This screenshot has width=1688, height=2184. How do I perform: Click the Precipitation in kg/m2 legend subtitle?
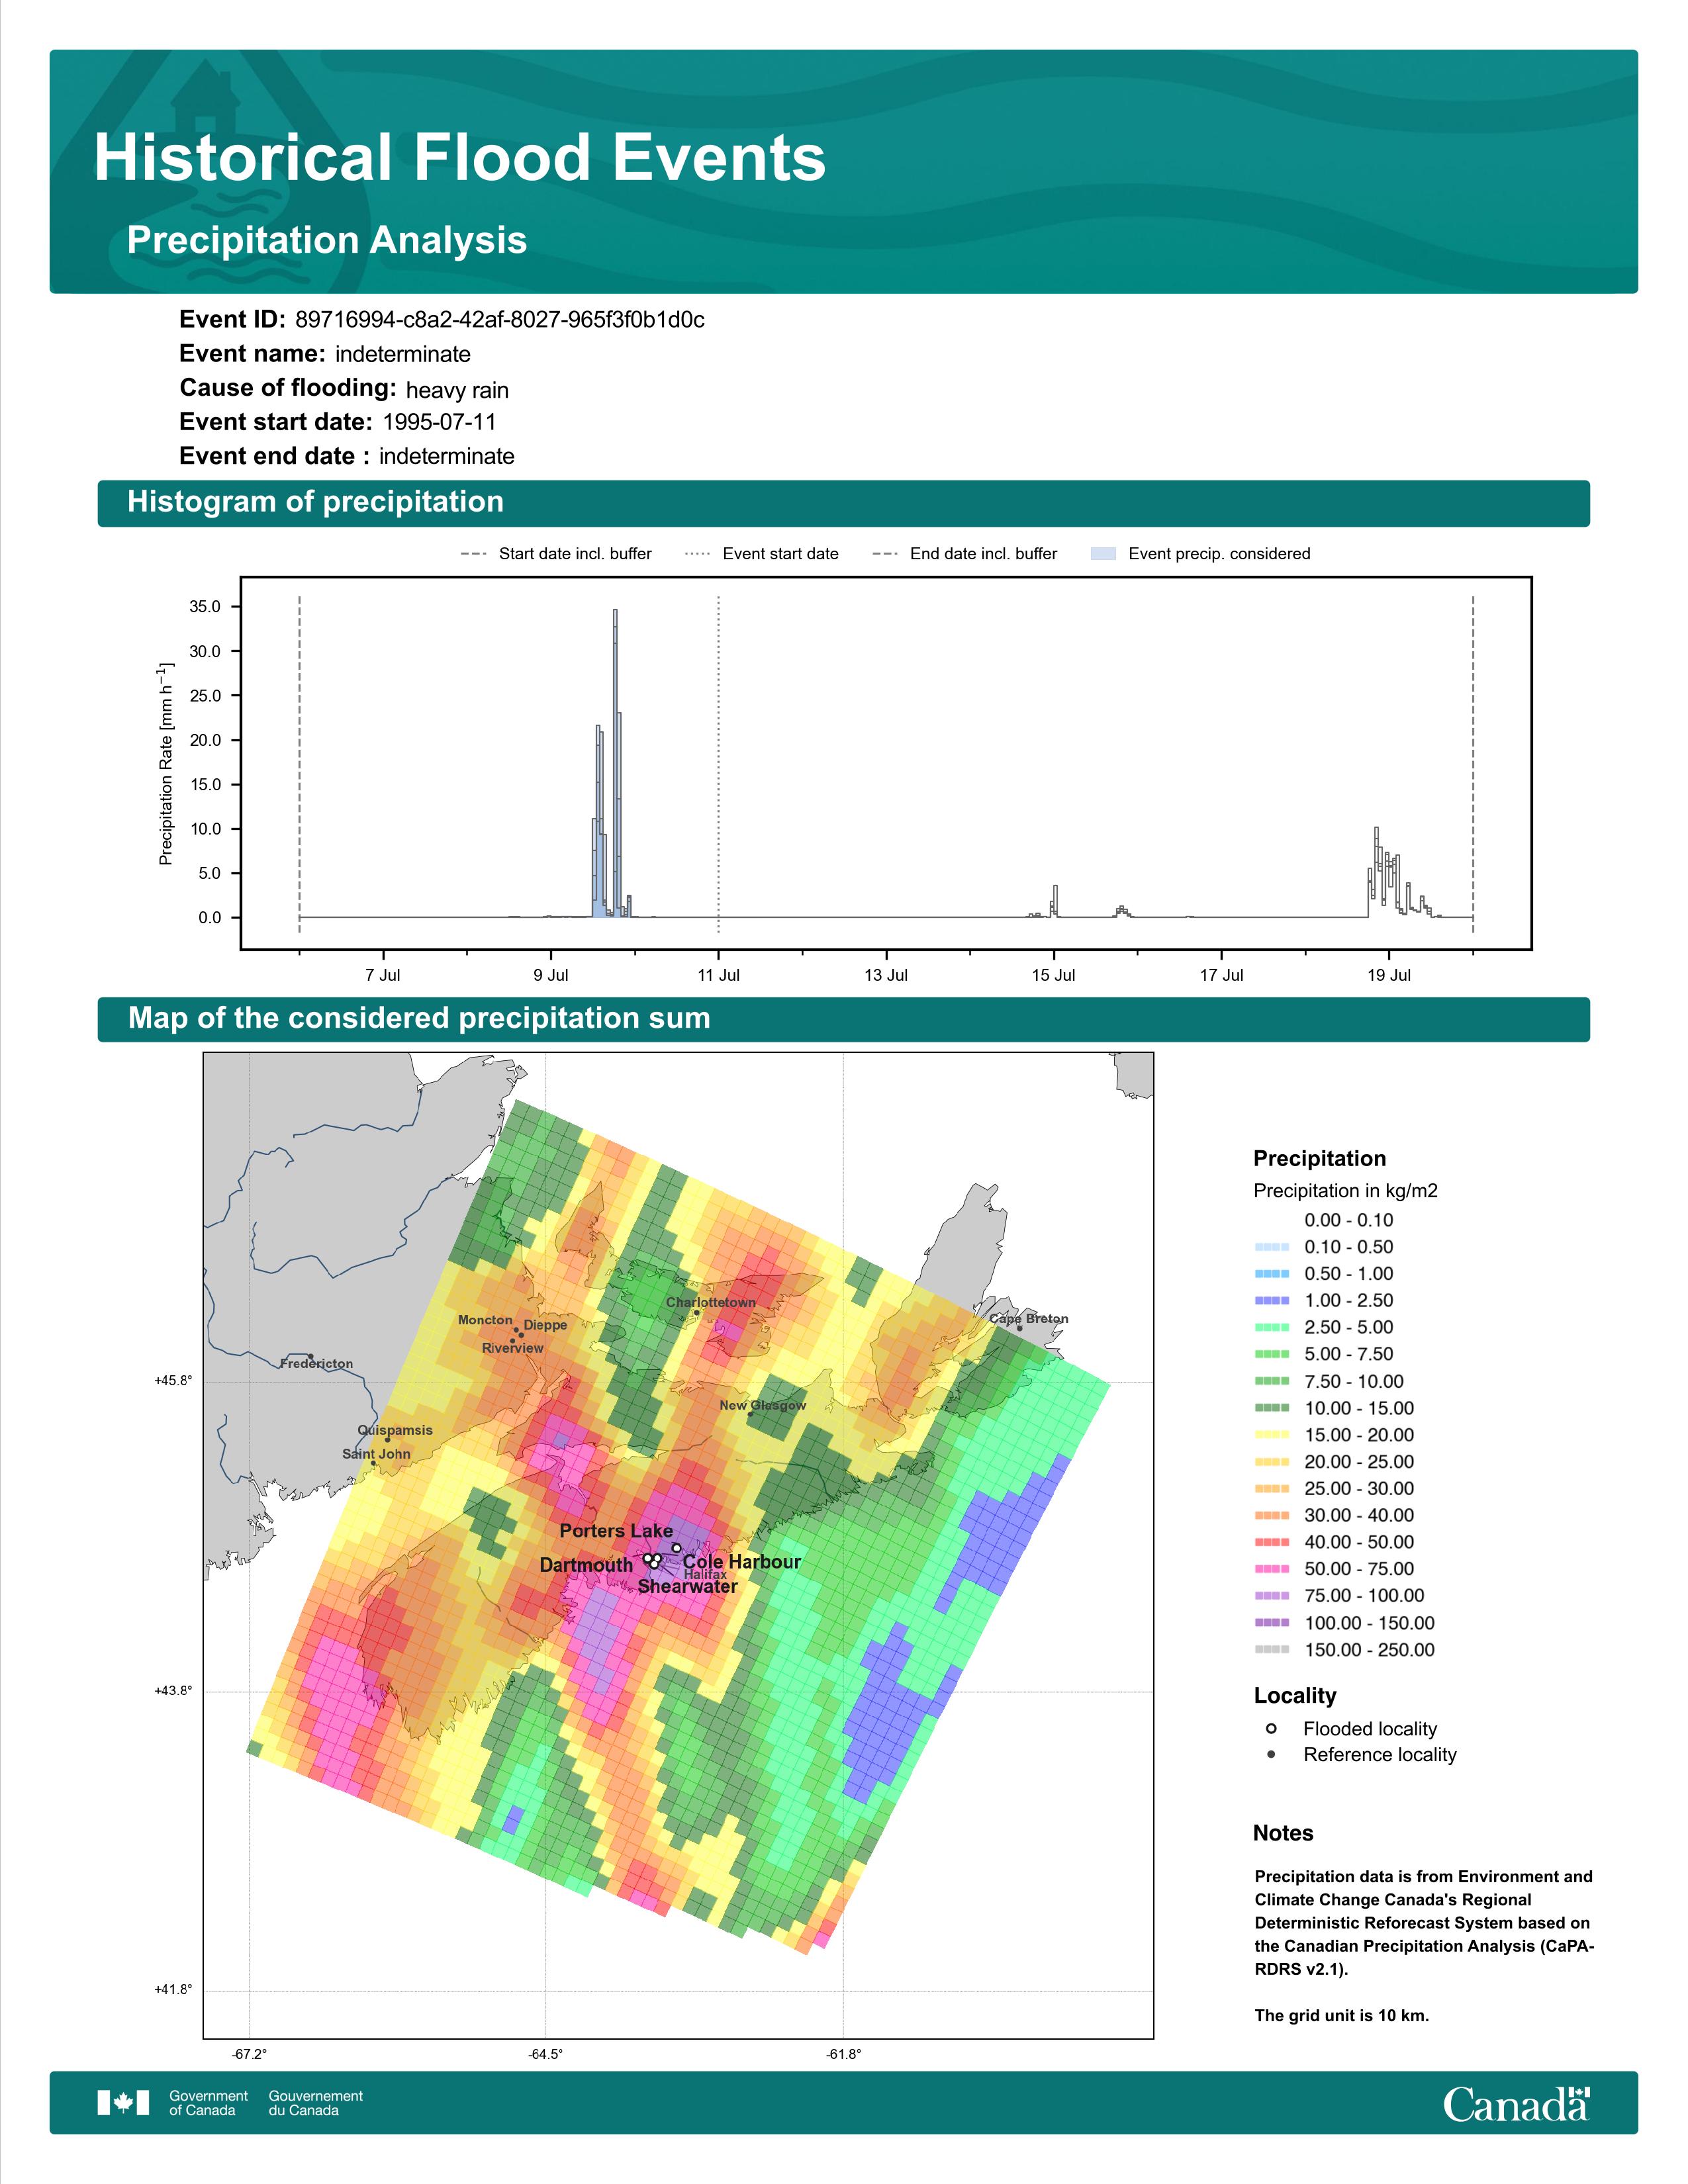1345,1191
